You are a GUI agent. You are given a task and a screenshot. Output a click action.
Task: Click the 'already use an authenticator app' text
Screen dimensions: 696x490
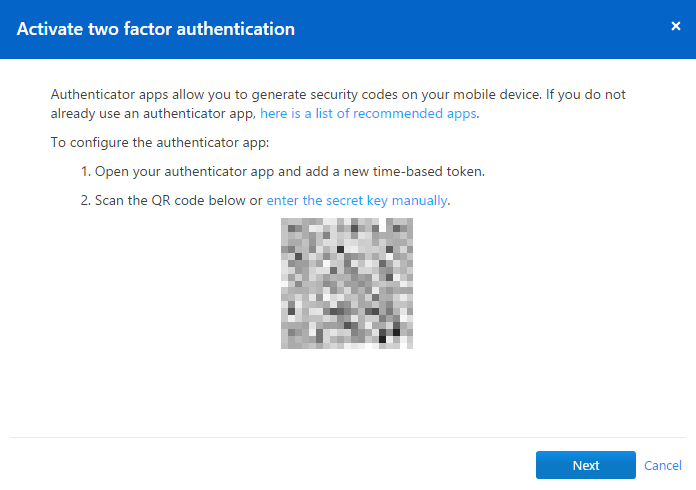[153, 114]
